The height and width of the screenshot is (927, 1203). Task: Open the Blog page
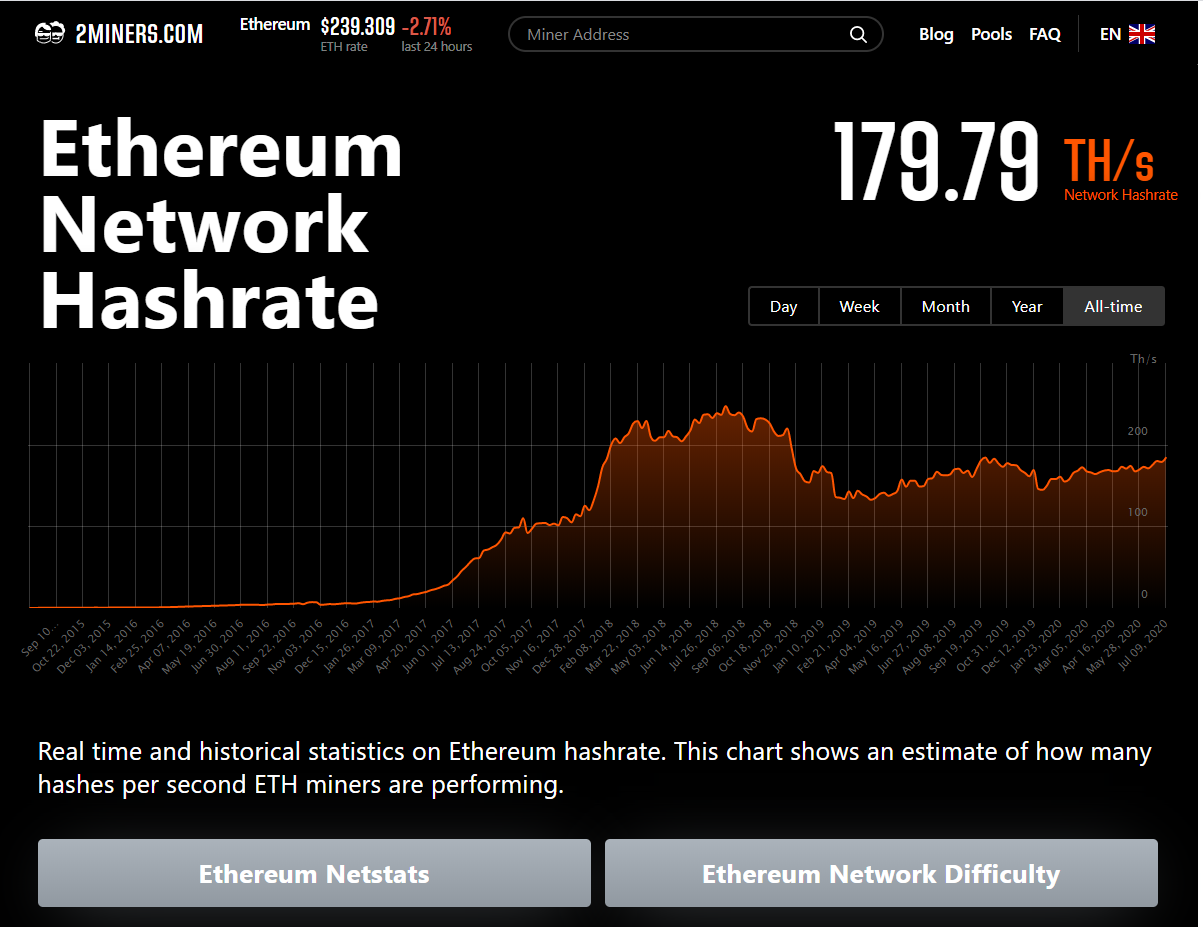[x=936, y=34]
